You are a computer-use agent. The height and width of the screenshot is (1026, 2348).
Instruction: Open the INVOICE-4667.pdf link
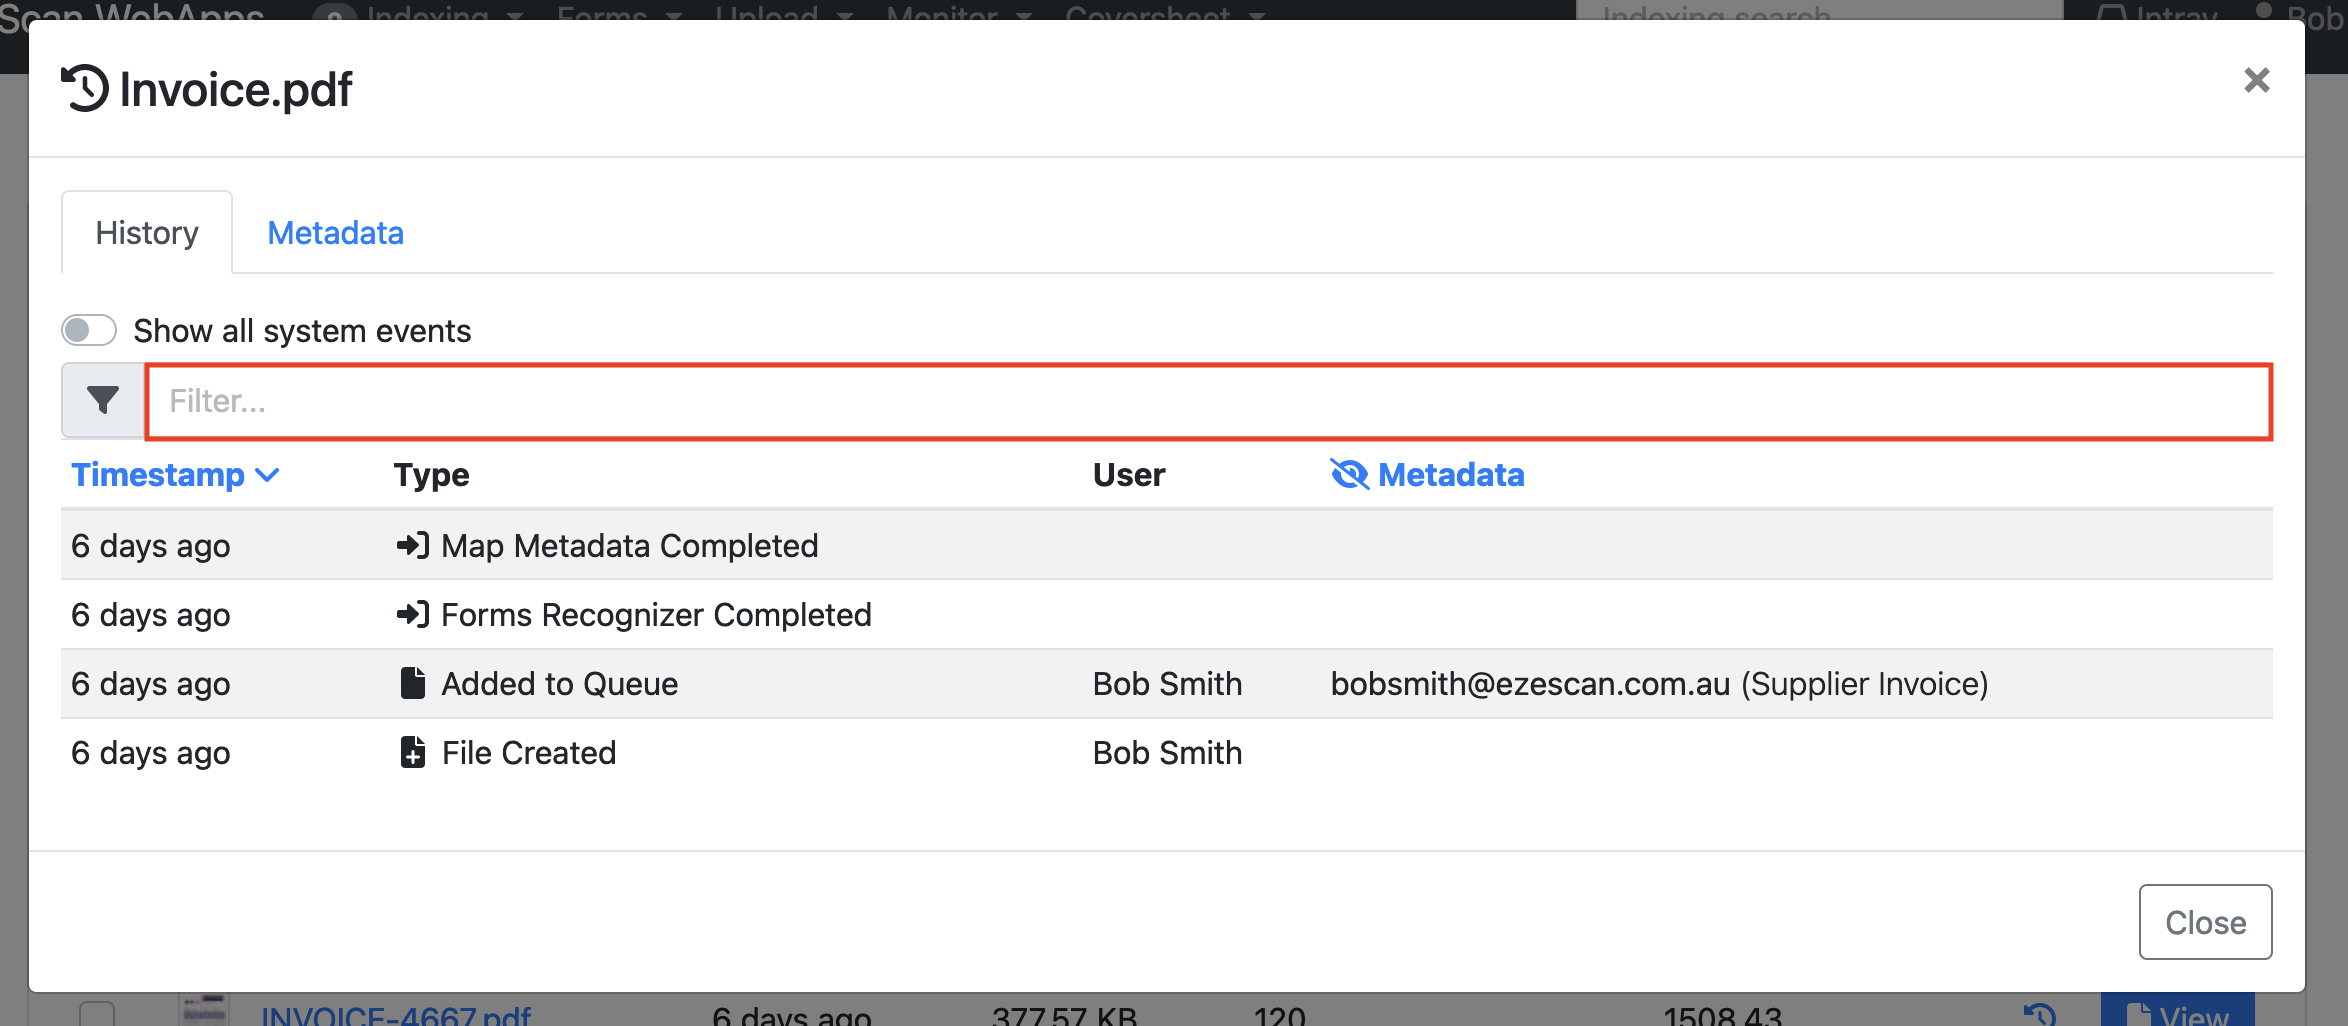[396, 1016]
